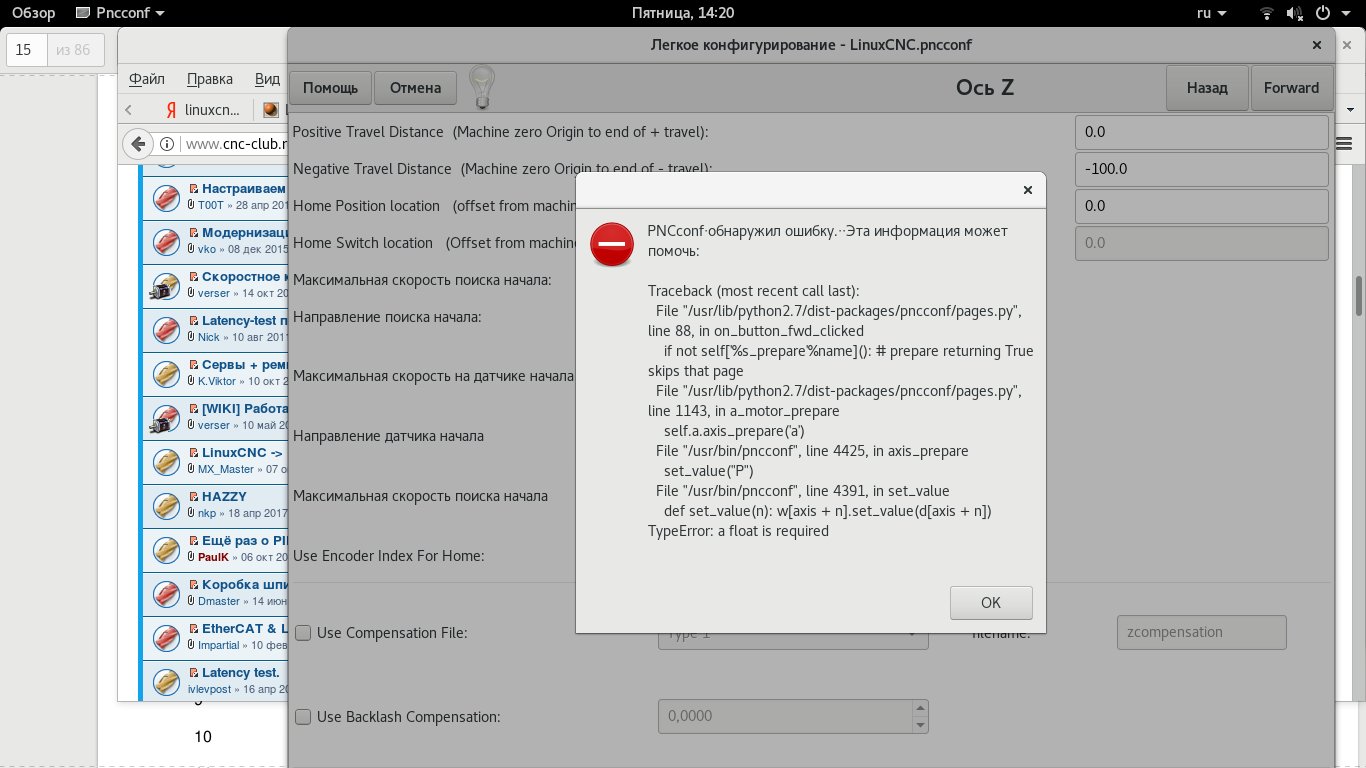Close the error dialog with the x button
The height and width of the screenshot is (768, 1366).
click(x=1027, y=189)
